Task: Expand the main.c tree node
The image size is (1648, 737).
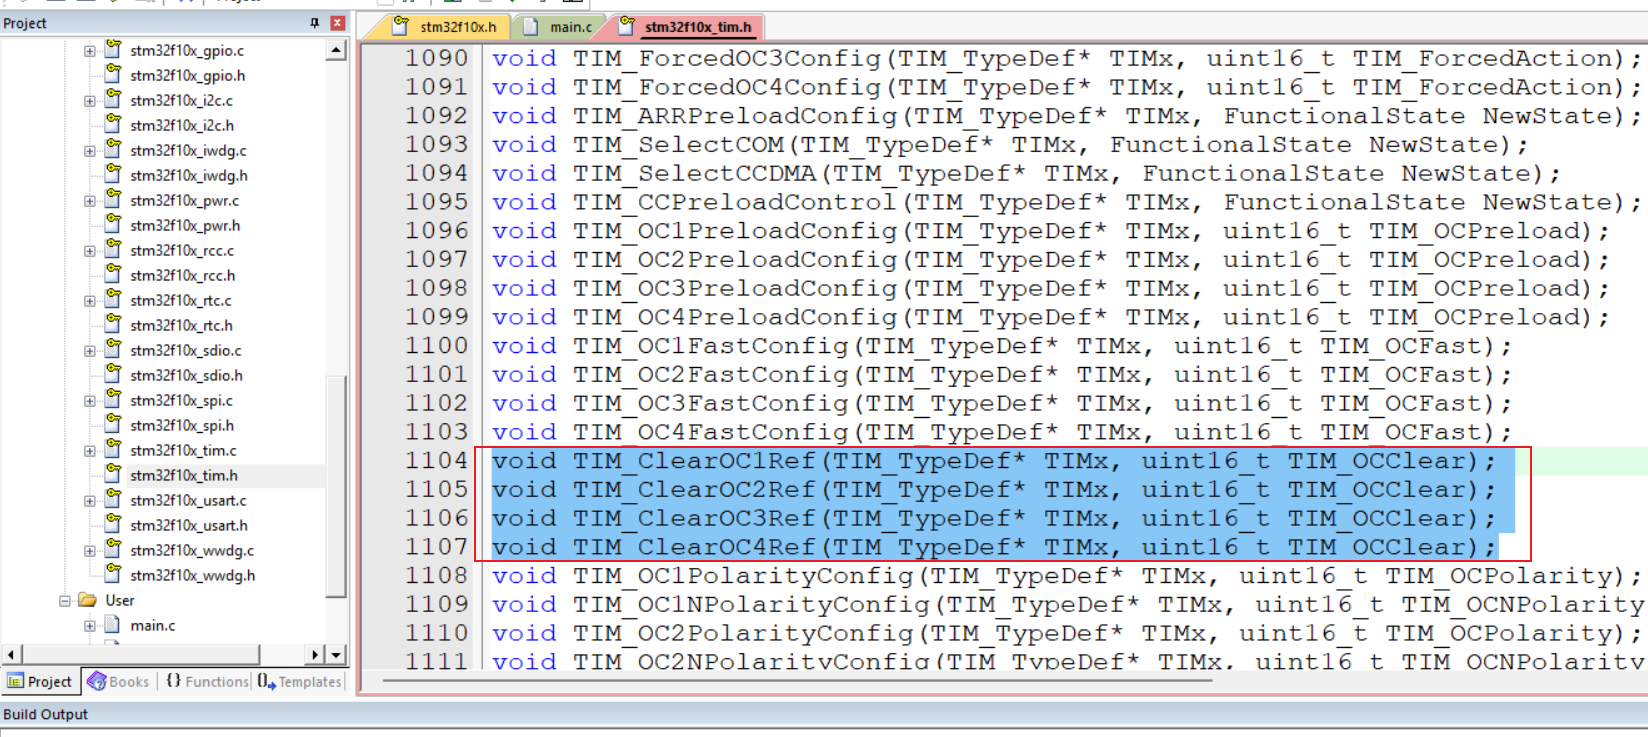Action: (x=90, y=626)
